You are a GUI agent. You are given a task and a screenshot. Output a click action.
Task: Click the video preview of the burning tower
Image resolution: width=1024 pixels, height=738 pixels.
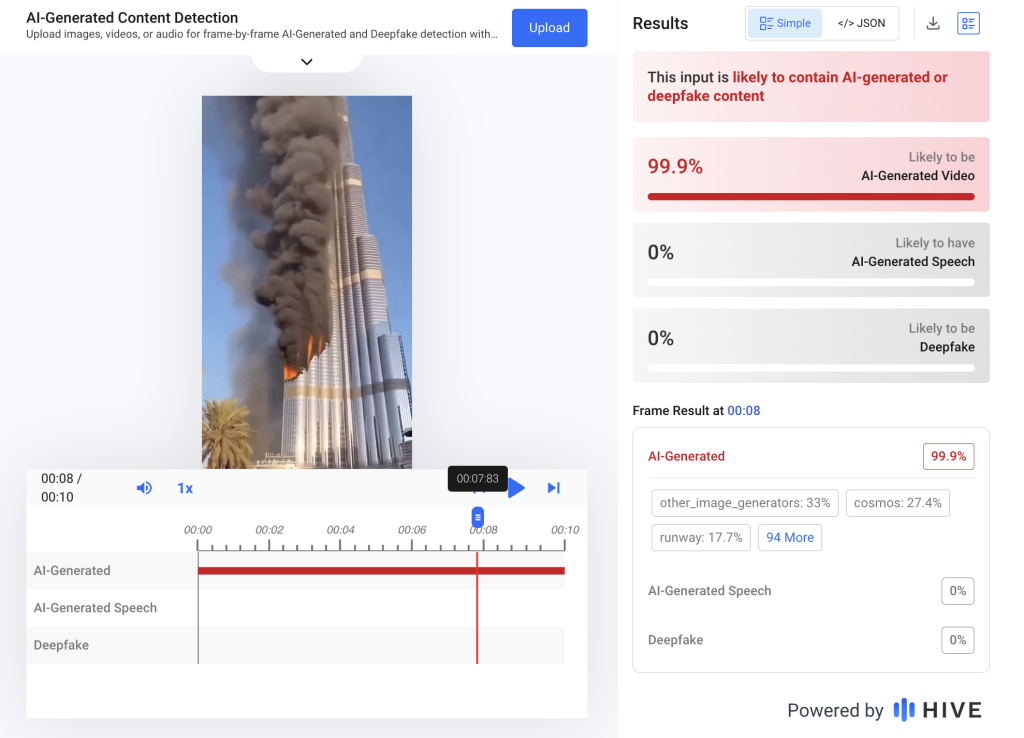click(x=307, y=282)
